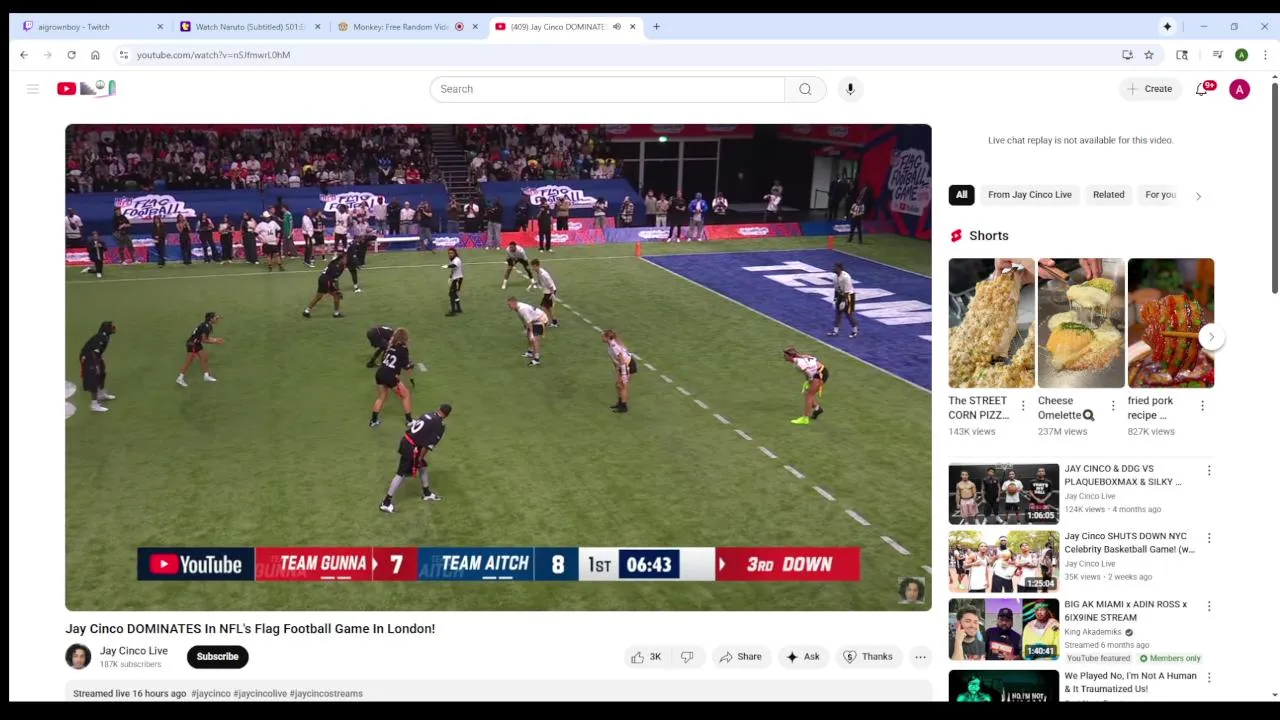Open new tab with plus button
1280x720 pixels.
pos(656,27)
